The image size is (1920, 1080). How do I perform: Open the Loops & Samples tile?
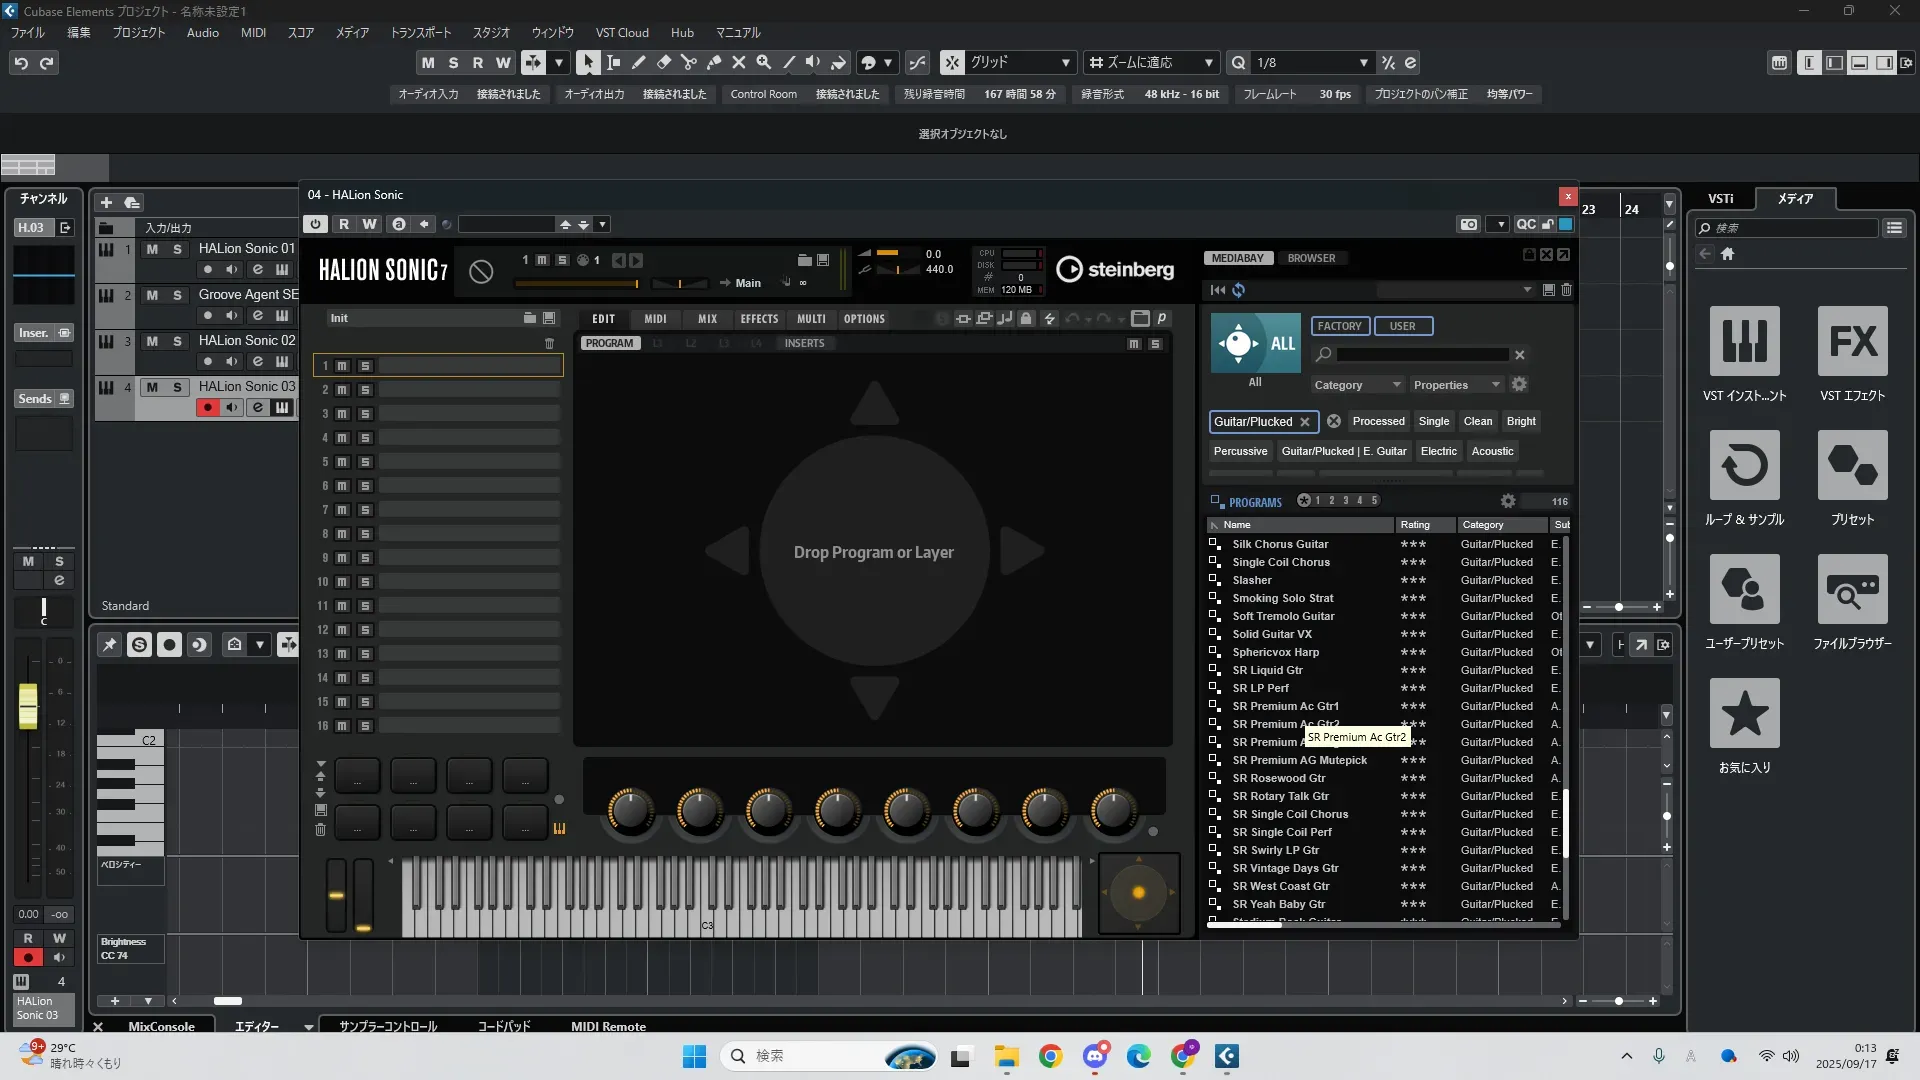1744,465
